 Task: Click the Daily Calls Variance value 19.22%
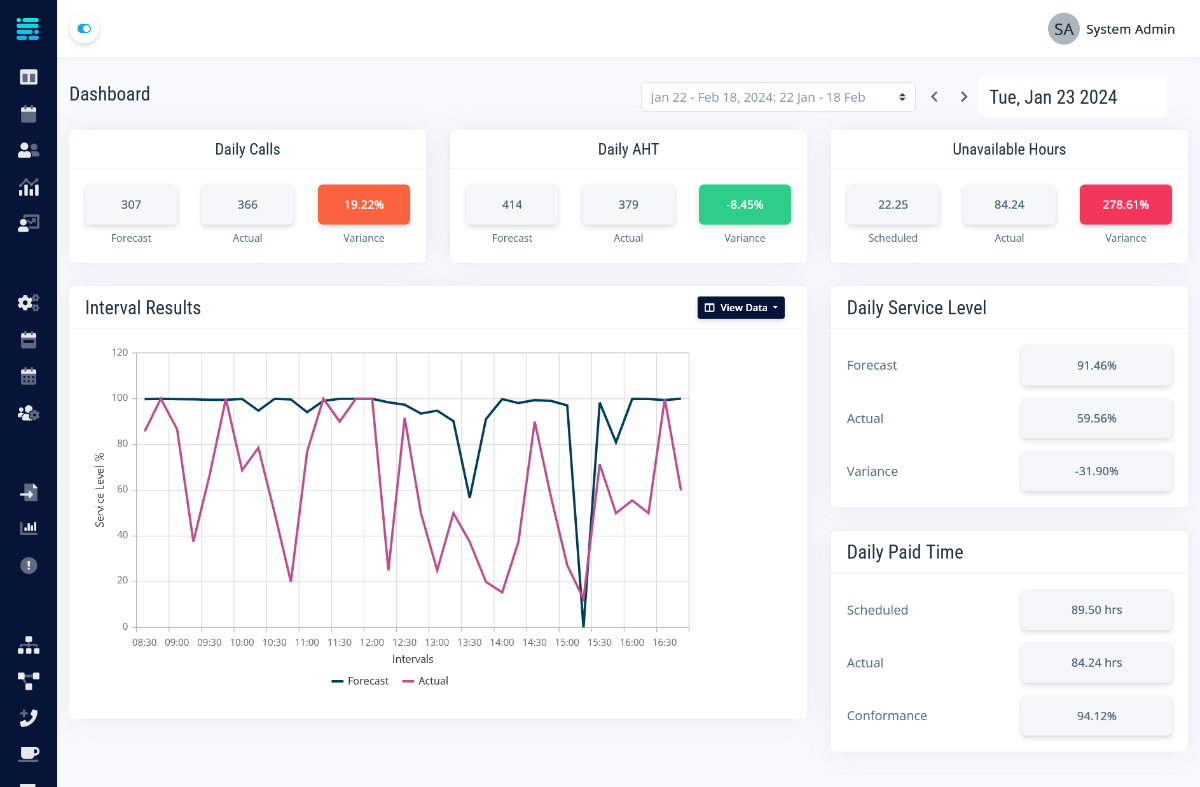pos(363,203)
